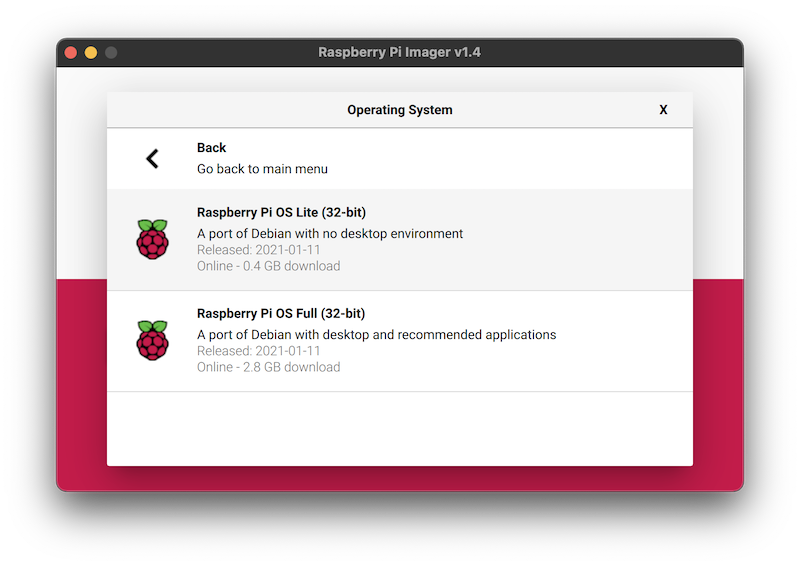This screenshot has width=800, height=566.
Task: Click the raspberry logo beside OS Lite
Action: click(152, 240)
